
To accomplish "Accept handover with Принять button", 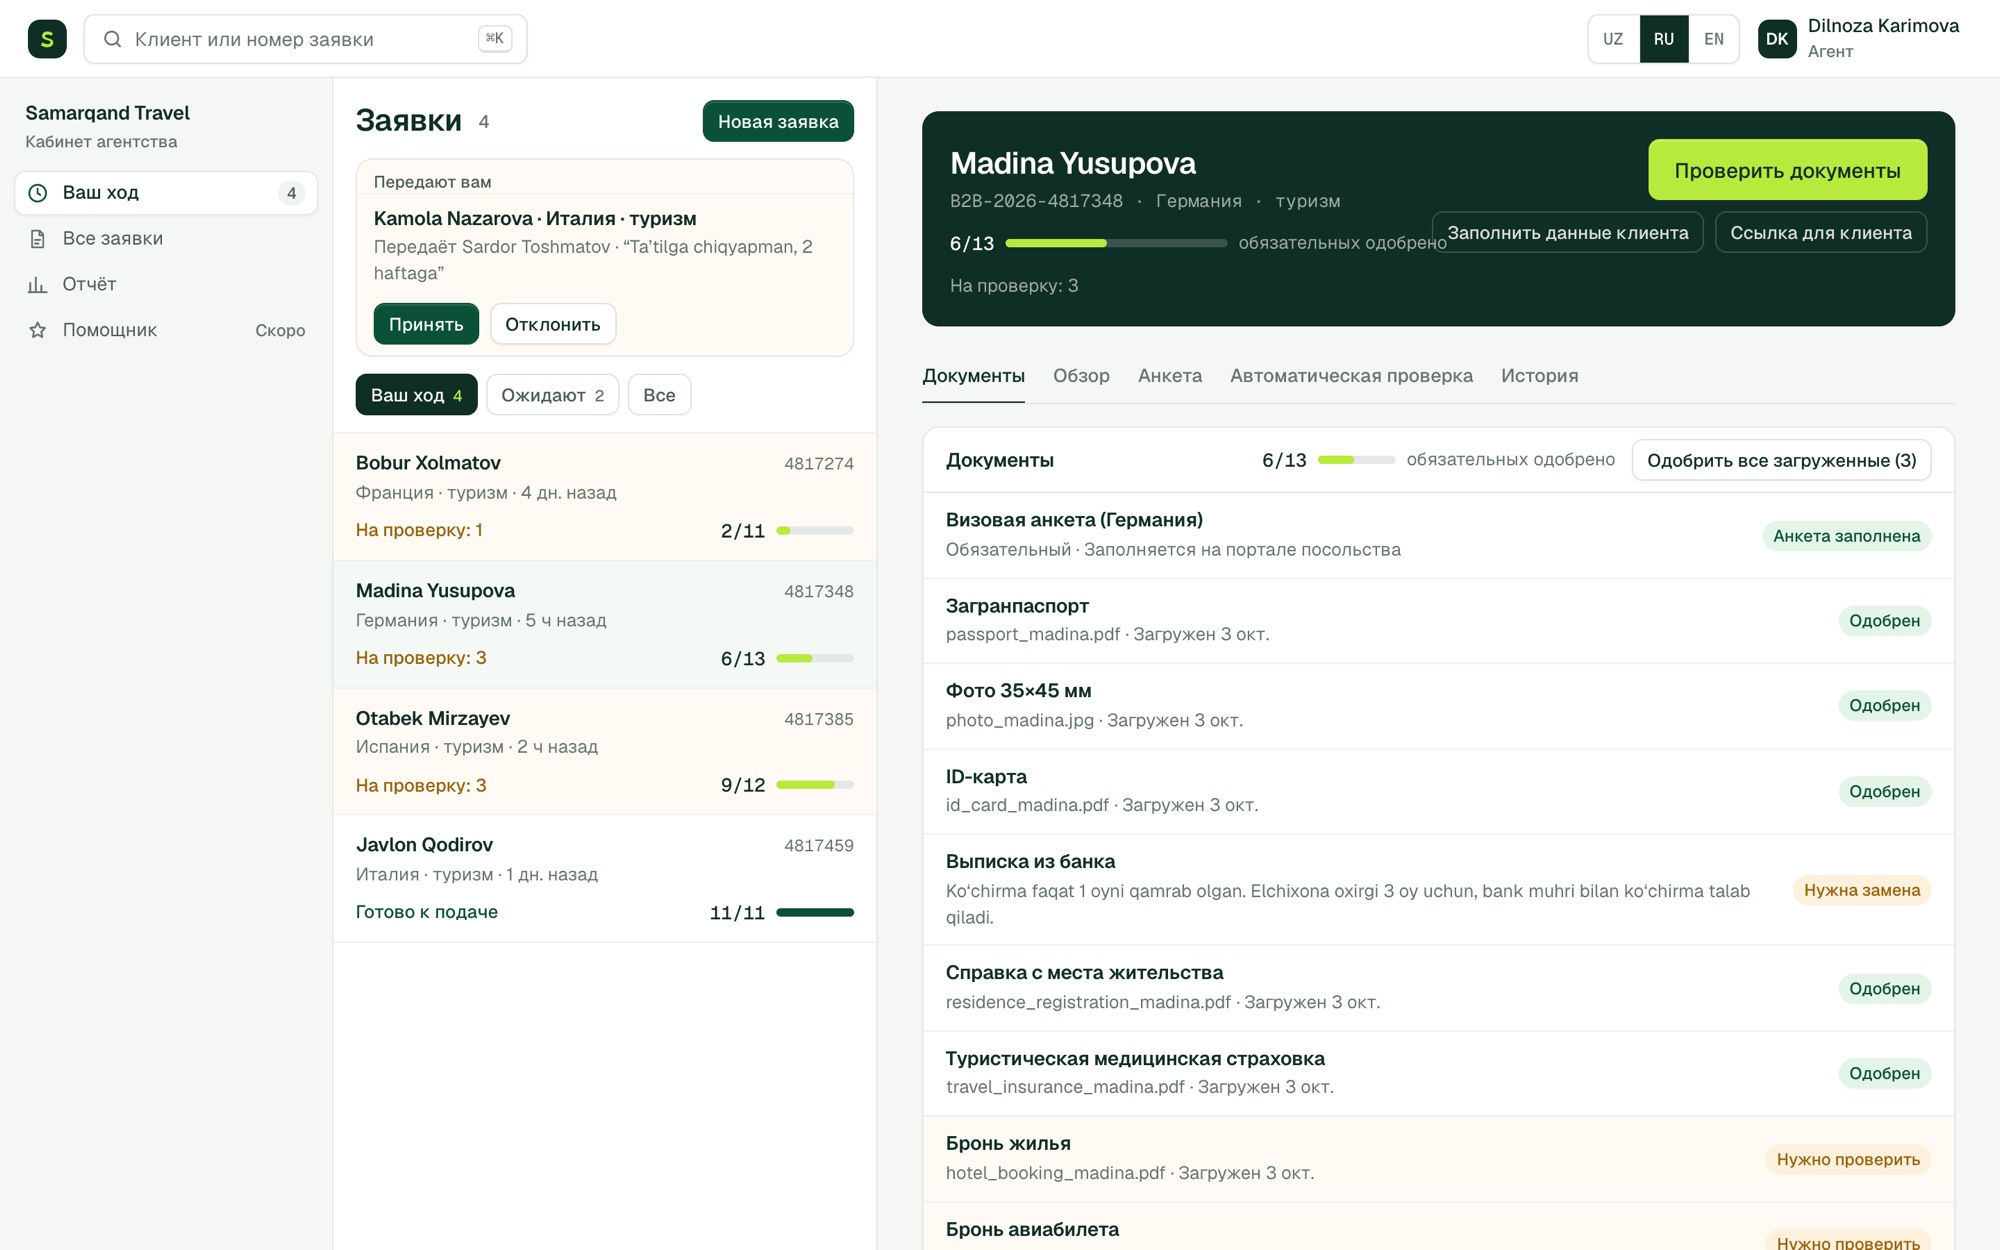I will [x=426, y=324].
